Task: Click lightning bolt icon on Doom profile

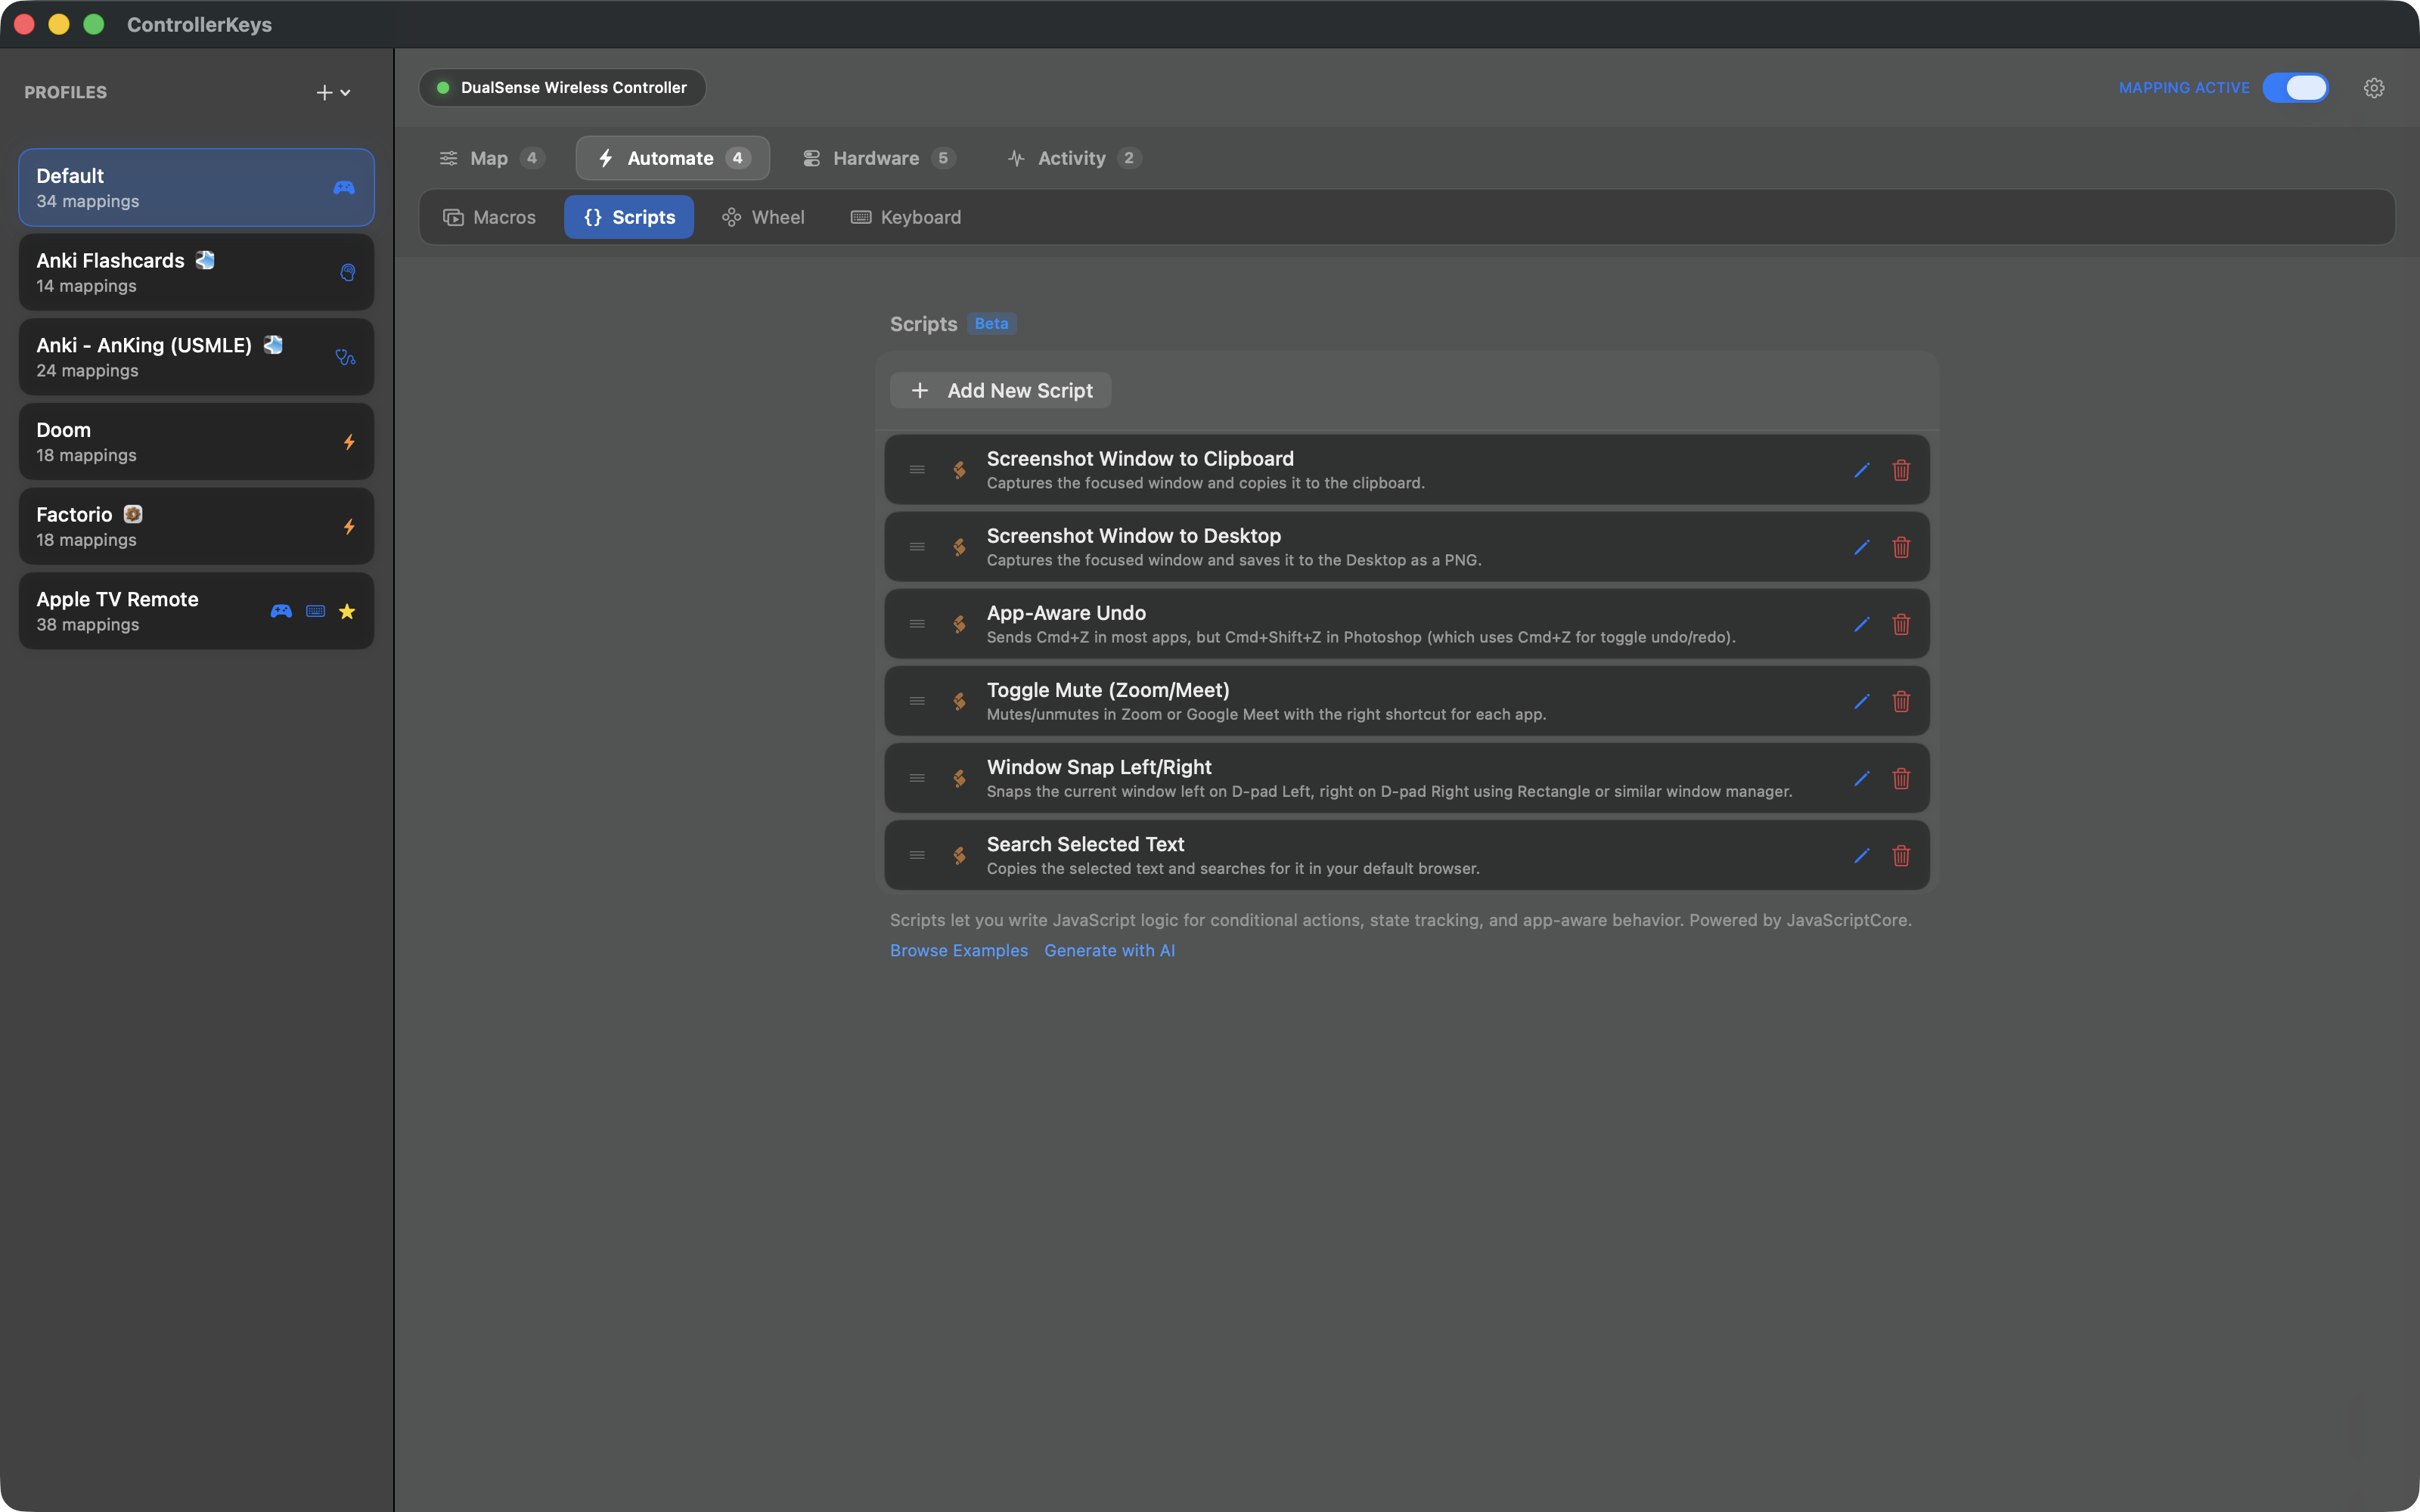Action: tap(349, 442)
